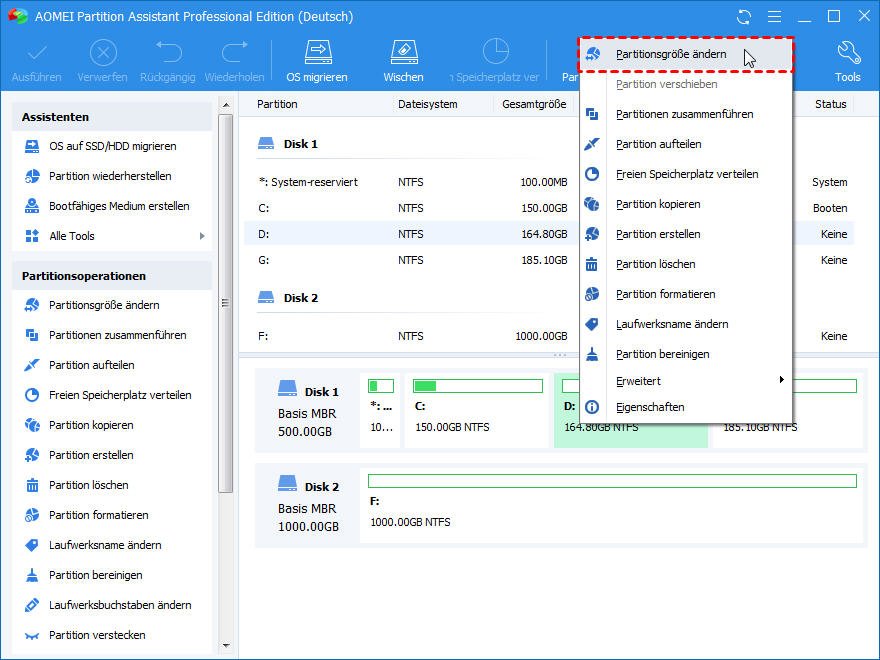The image size is (880, 660).
Task: Click the Assistenten section header
Action: tap(112, 117)
